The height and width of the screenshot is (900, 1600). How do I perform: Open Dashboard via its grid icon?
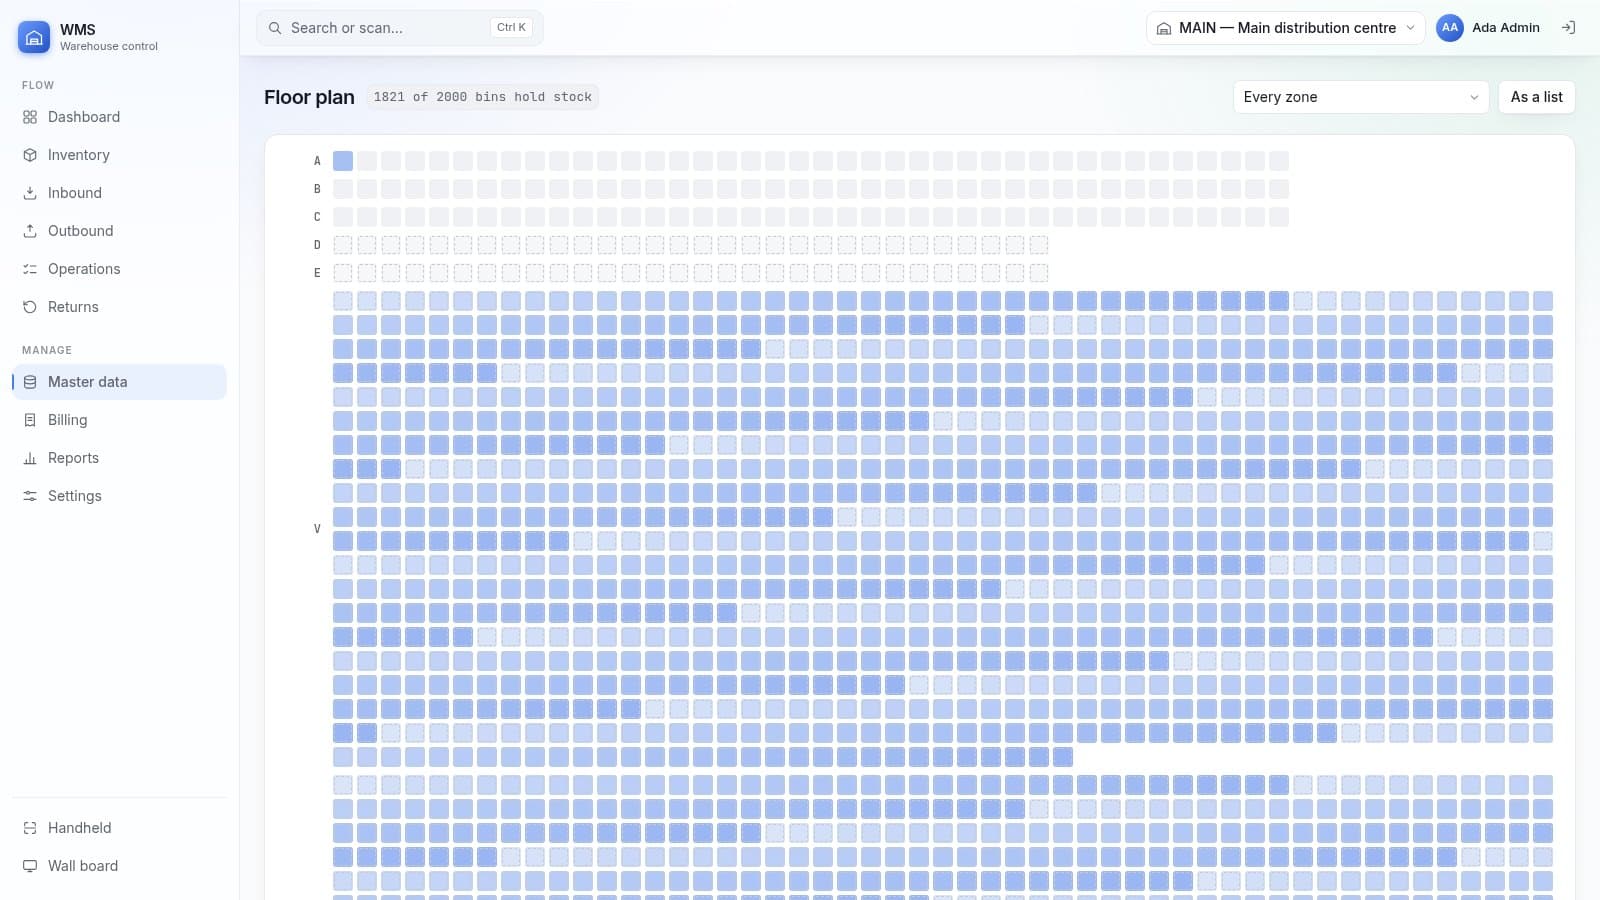pyautogui.click(x=30, y=117)
